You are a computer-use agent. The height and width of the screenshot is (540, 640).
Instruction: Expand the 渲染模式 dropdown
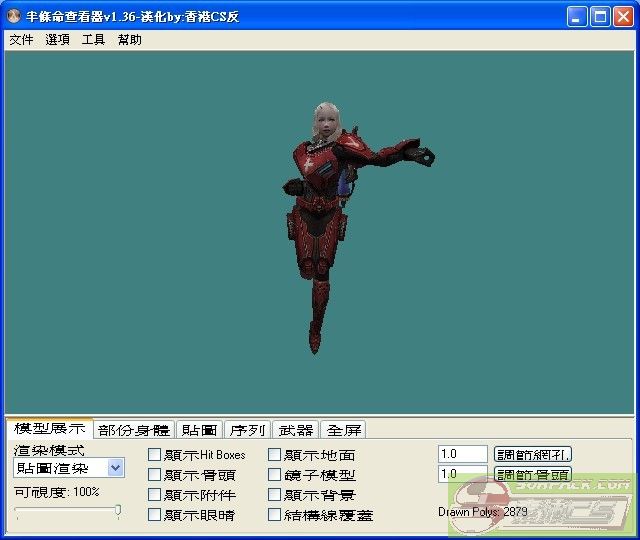click(116, 468)
